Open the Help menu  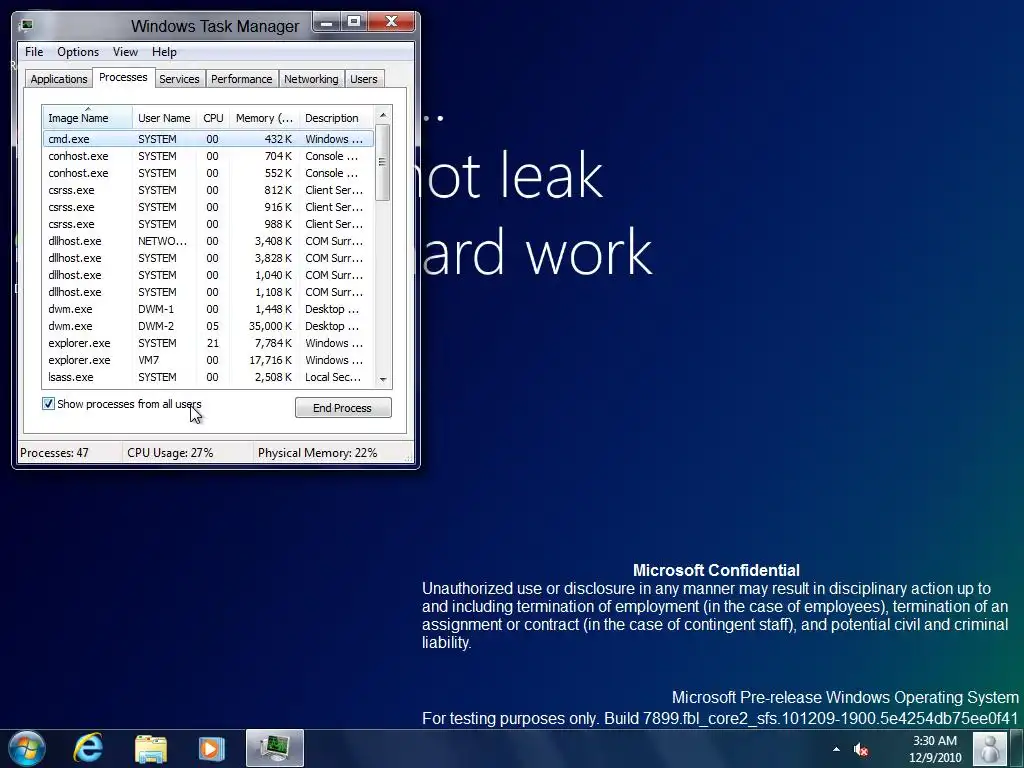(164, 52)
